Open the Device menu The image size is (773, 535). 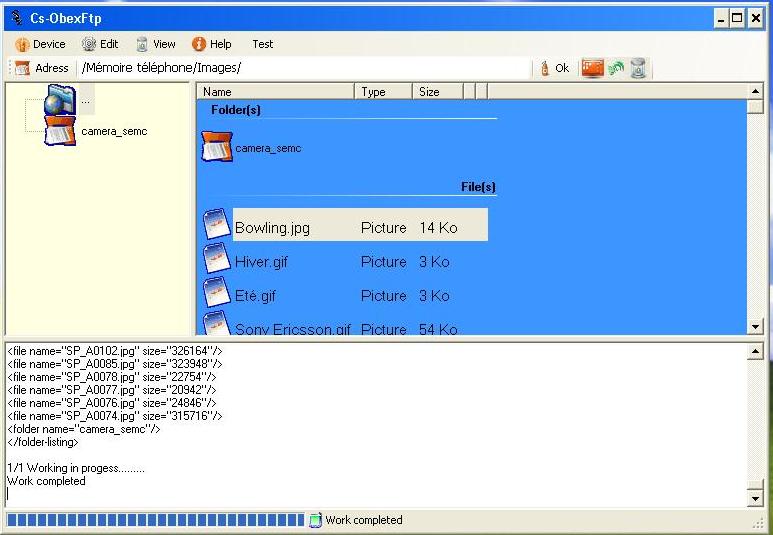(40, 44)
